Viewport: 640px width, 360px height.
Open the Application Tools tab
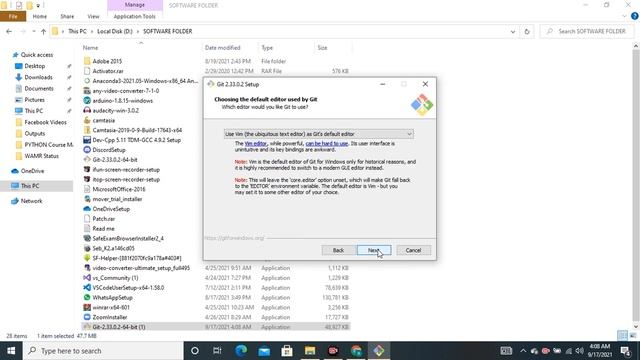[x=134, y=16]
